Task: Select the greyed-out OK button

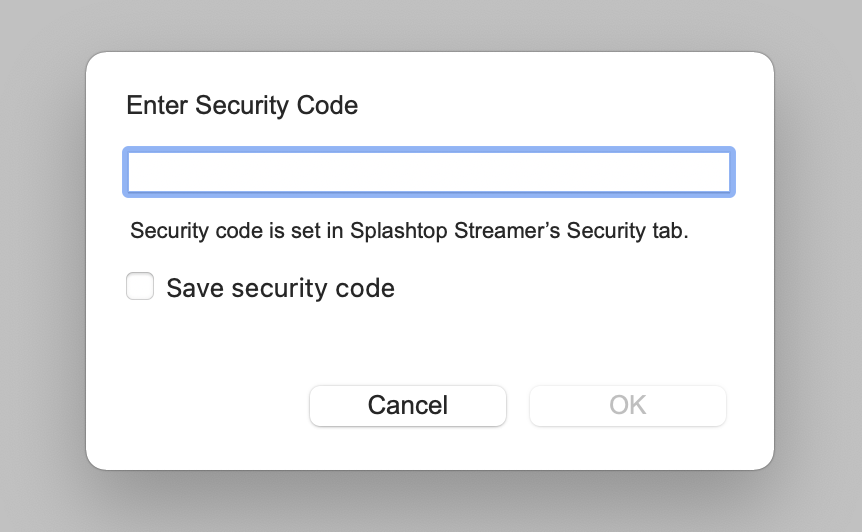Action: 627,405
